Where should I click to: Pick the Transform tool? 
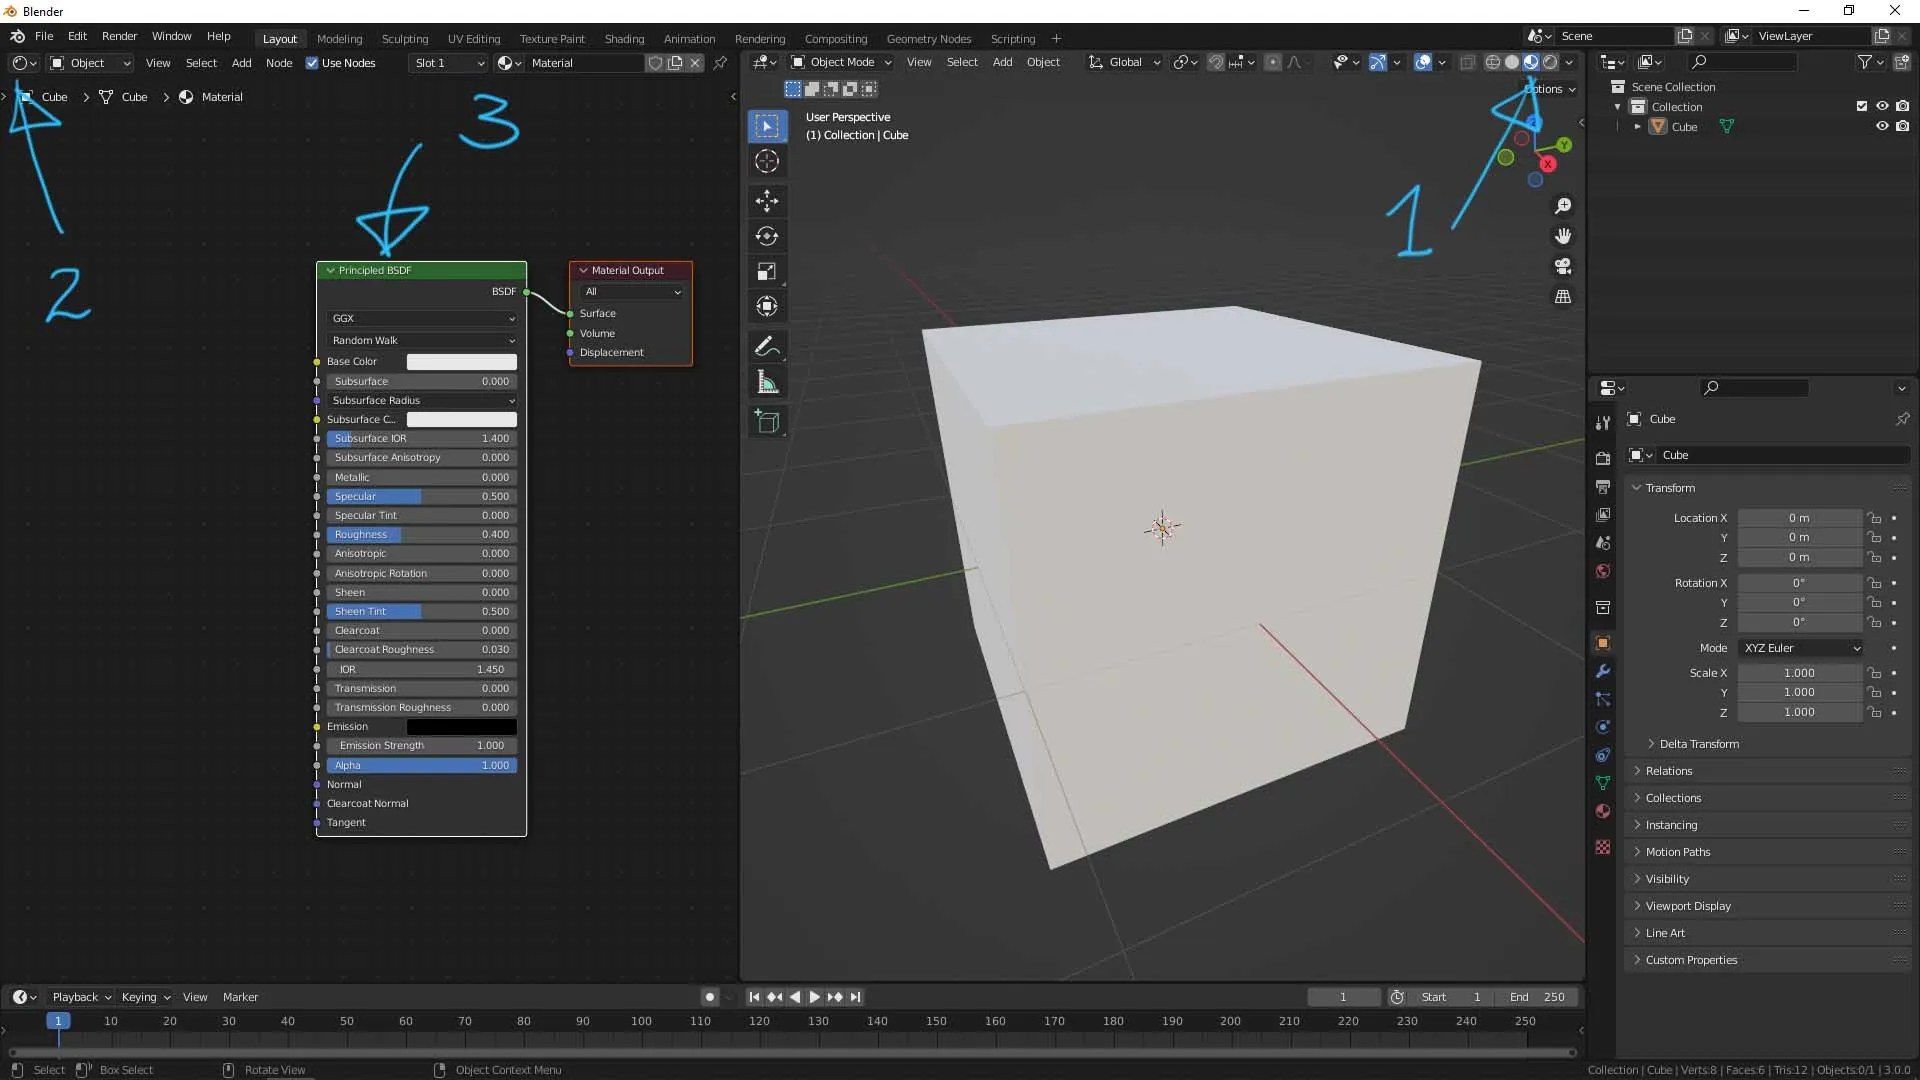pyautogui.click(x=767, y=306)
